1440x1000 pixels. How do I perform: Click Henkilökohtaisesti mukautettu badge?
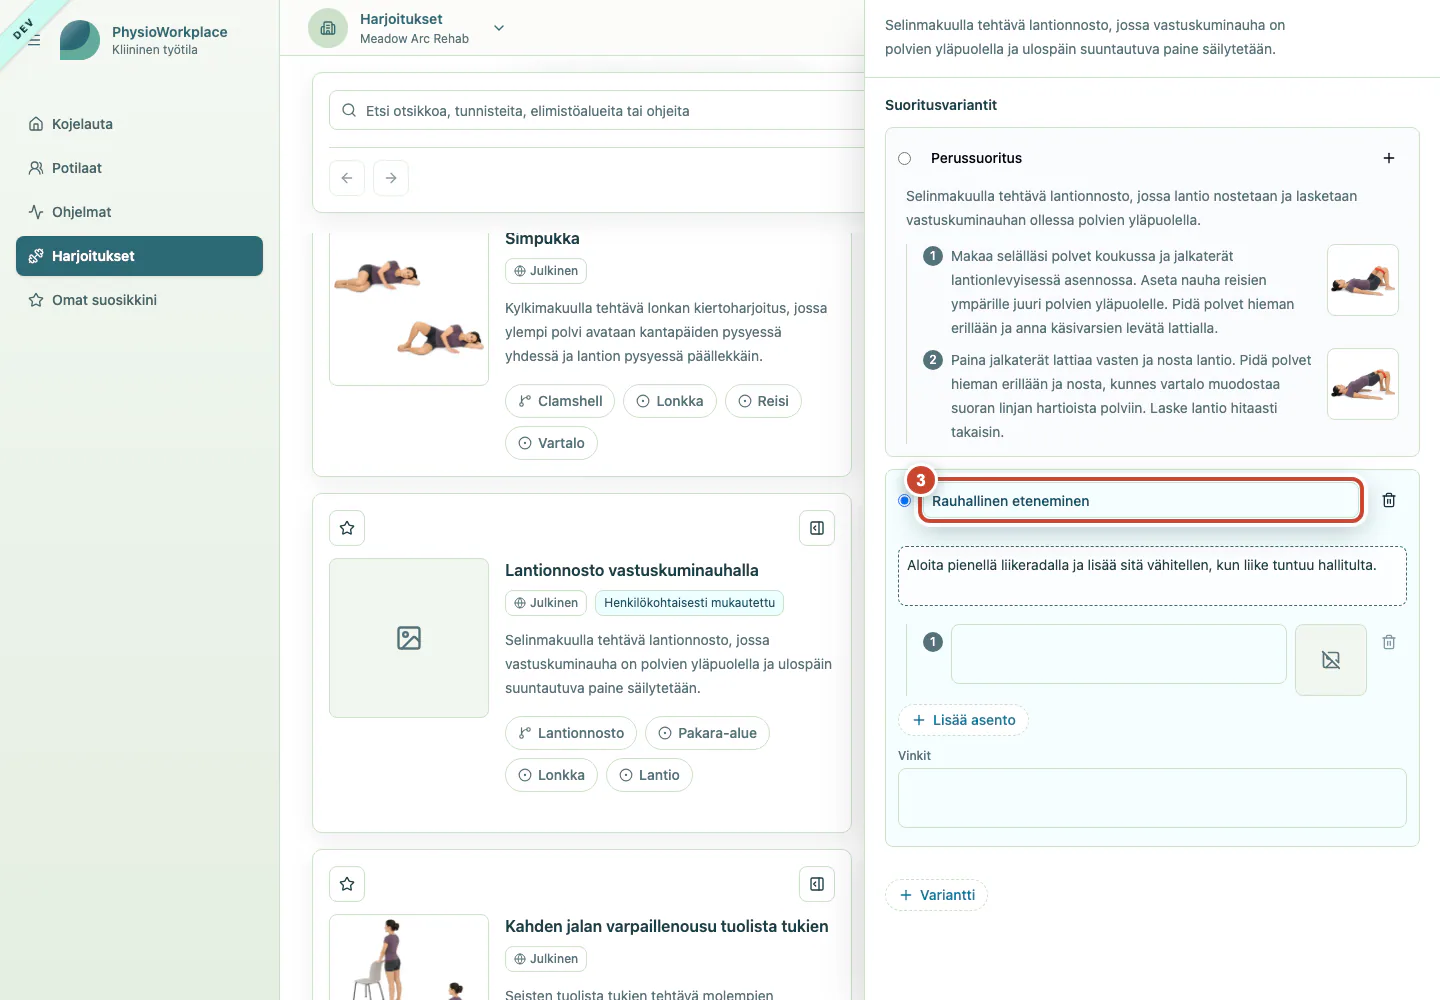(690, 603)
